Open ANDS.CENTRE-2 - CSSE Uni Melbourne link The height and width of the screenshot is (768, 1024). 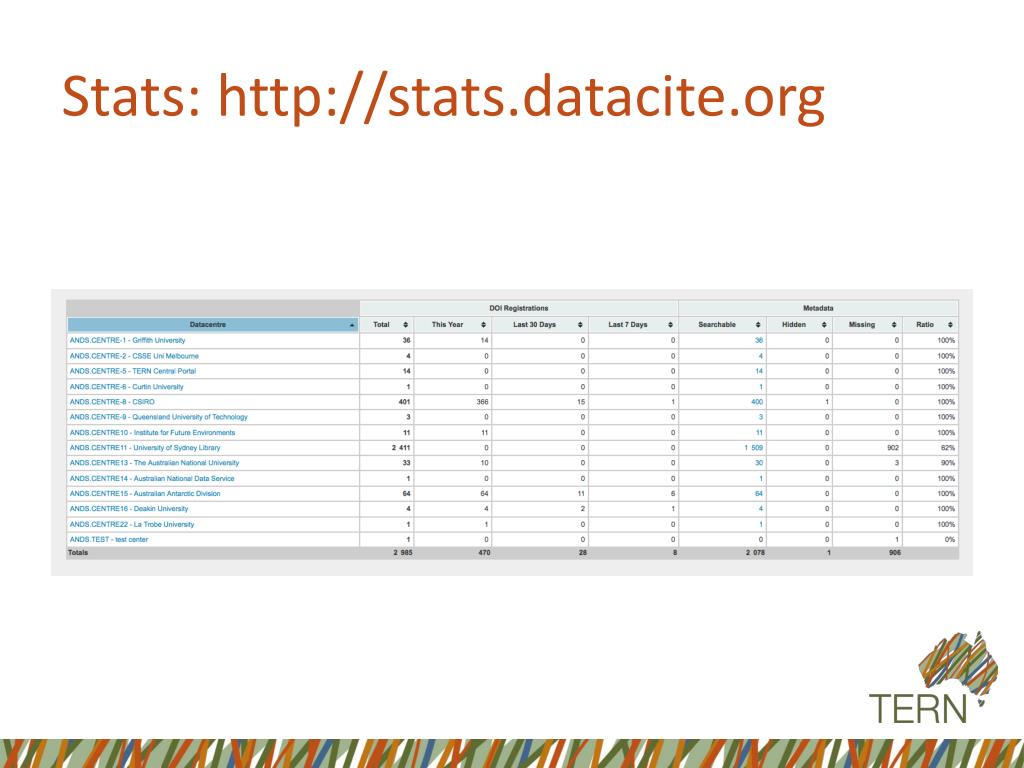click(134, 356)
